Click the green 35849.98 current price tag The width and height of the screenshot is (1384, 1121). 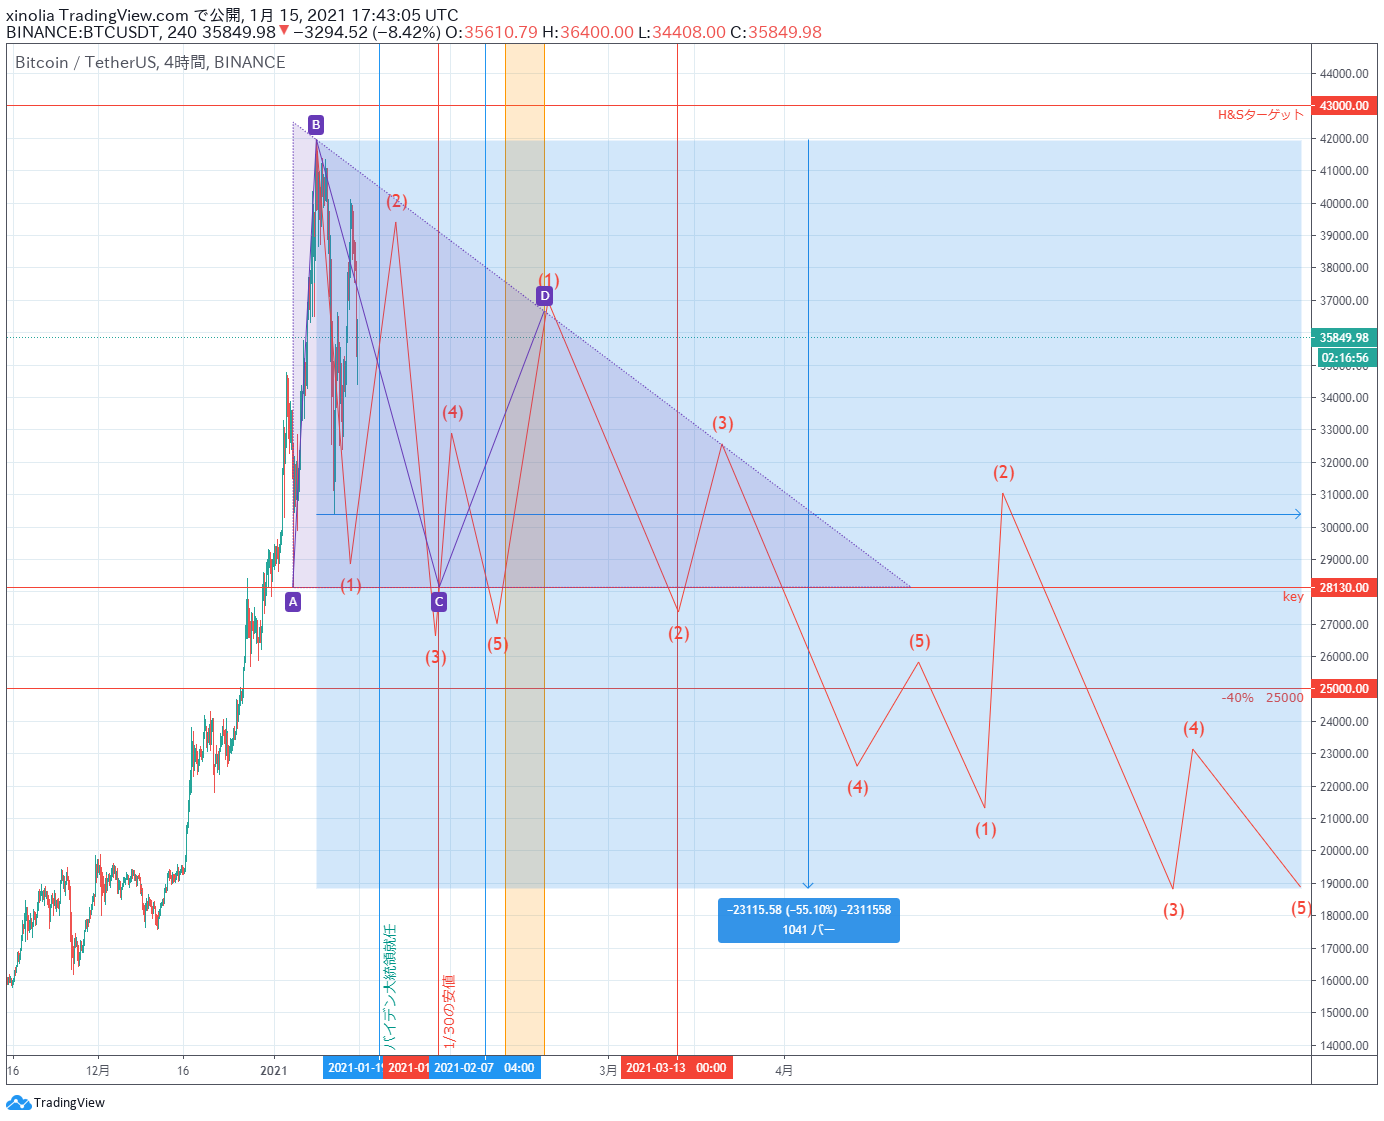tap(1344, 338)
